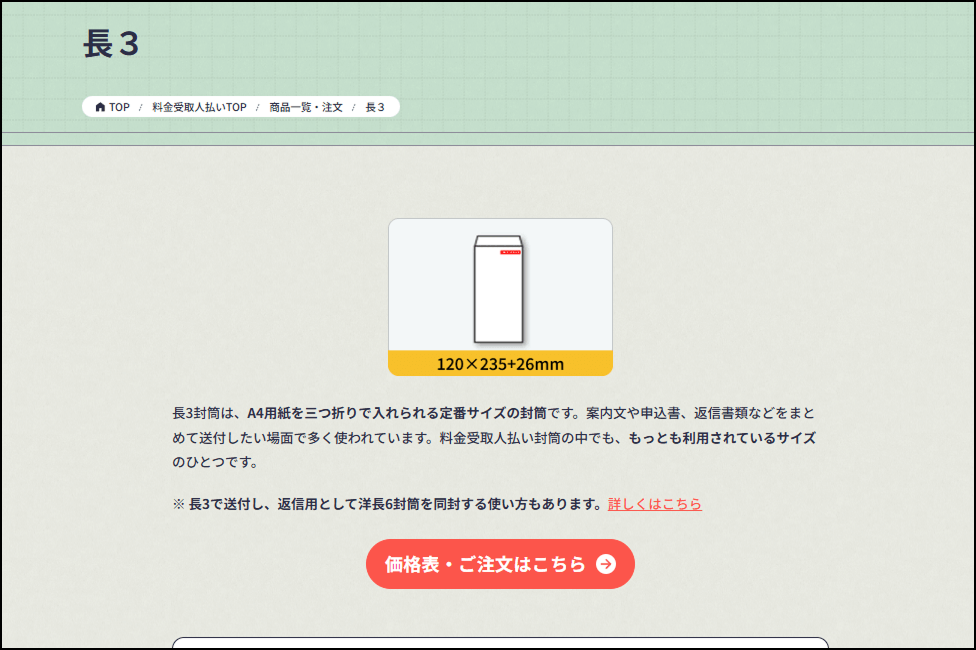Click the slash separator after TOP in the breadcrumb
Image resolution: width=976 pixels, height=650 pixels.
click(x=141, y=107)
